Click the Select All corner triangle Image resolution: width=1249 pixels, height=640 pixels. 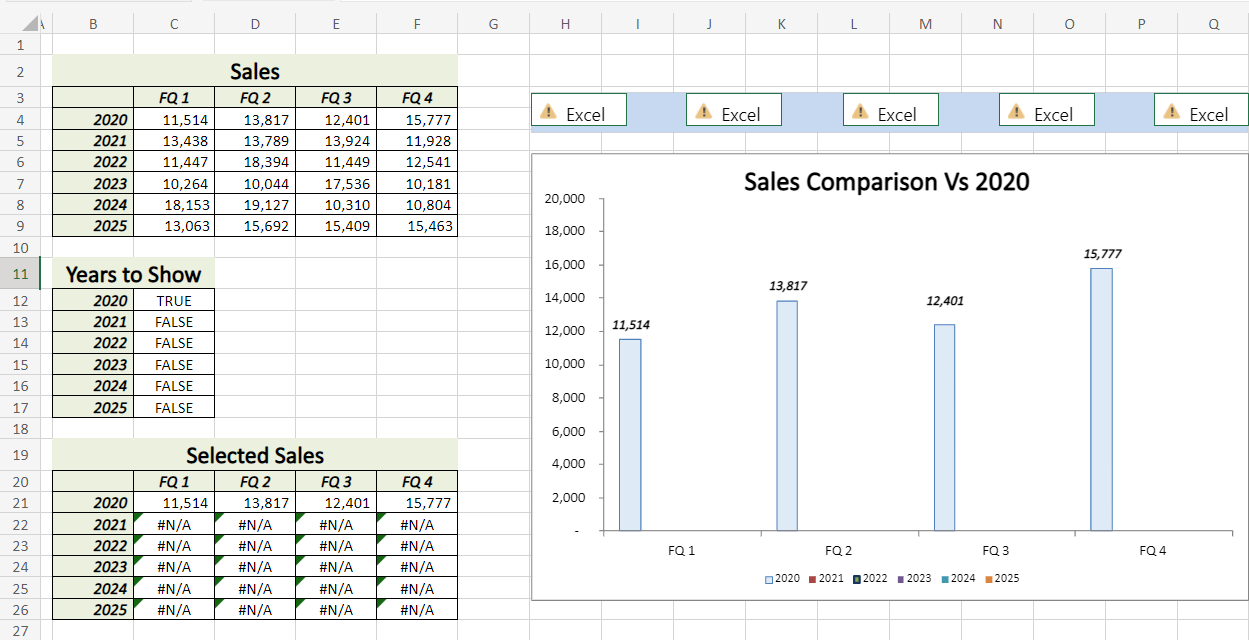tap(31, 24)
